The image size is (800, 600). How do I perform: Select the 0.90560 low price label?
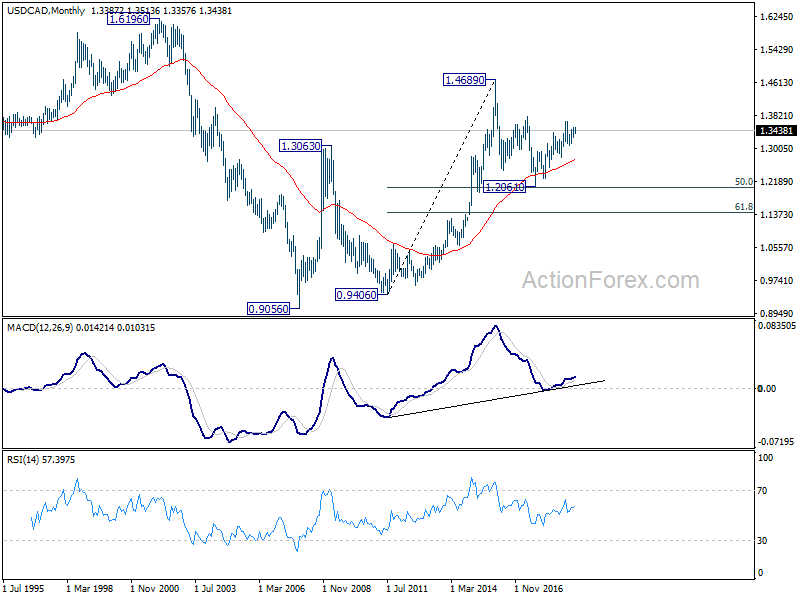click(268, 309)
